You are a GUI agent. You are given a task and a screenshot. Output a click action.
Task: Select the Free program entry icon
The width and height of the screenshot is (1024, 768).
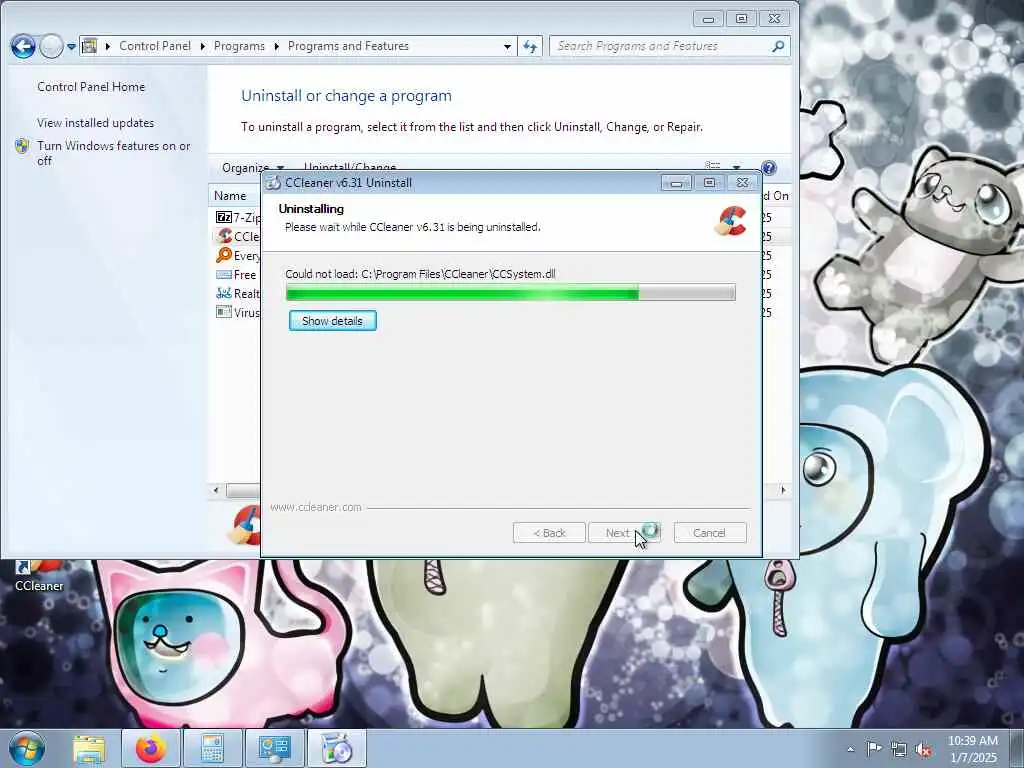click(223, 274)
